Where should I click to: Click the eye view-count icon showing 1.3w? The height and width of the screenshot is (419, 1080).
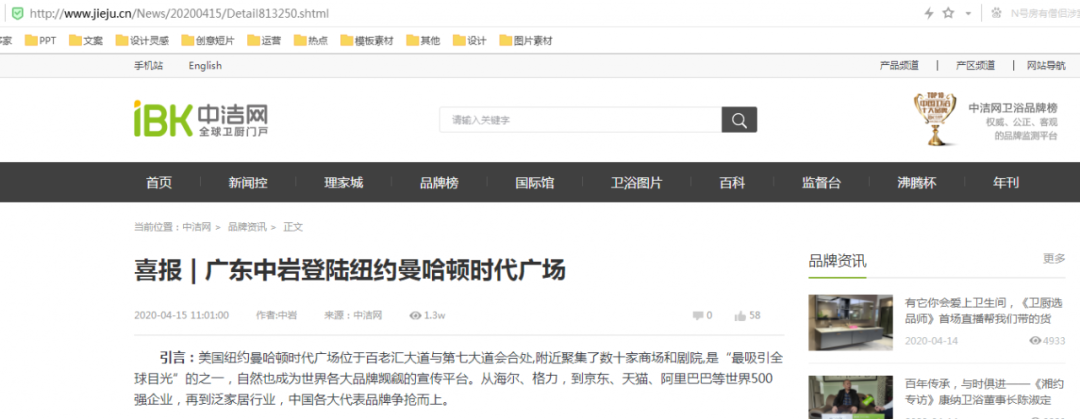[x=415, y=316]
